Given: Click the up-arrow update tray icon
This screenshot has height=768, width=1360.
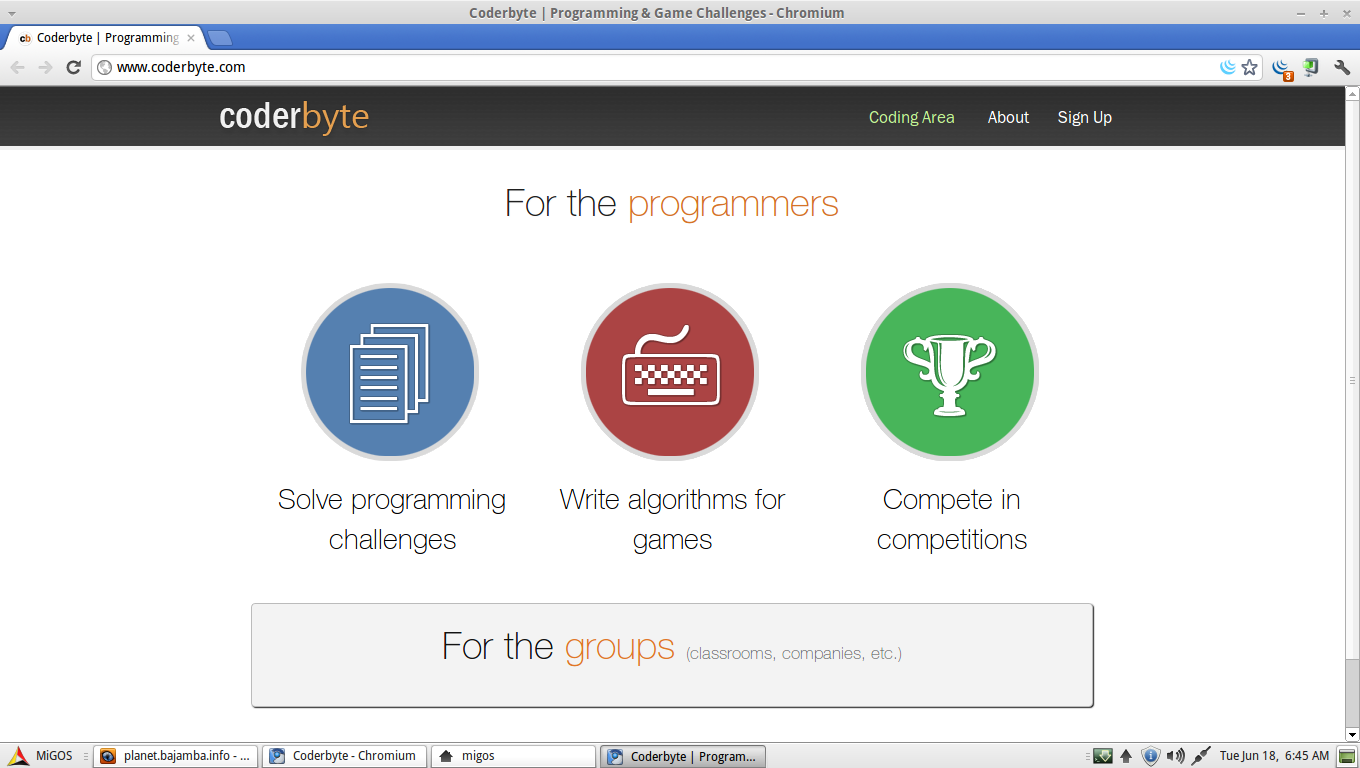Looking at the screenshot, I should pyautogui.click(x=1126, y=756).
